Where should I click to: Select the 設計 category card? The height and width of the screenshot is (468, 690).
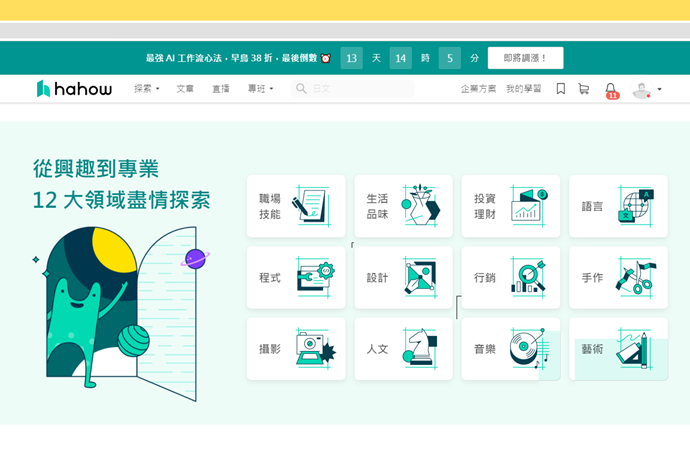click(x=403, y=277)
